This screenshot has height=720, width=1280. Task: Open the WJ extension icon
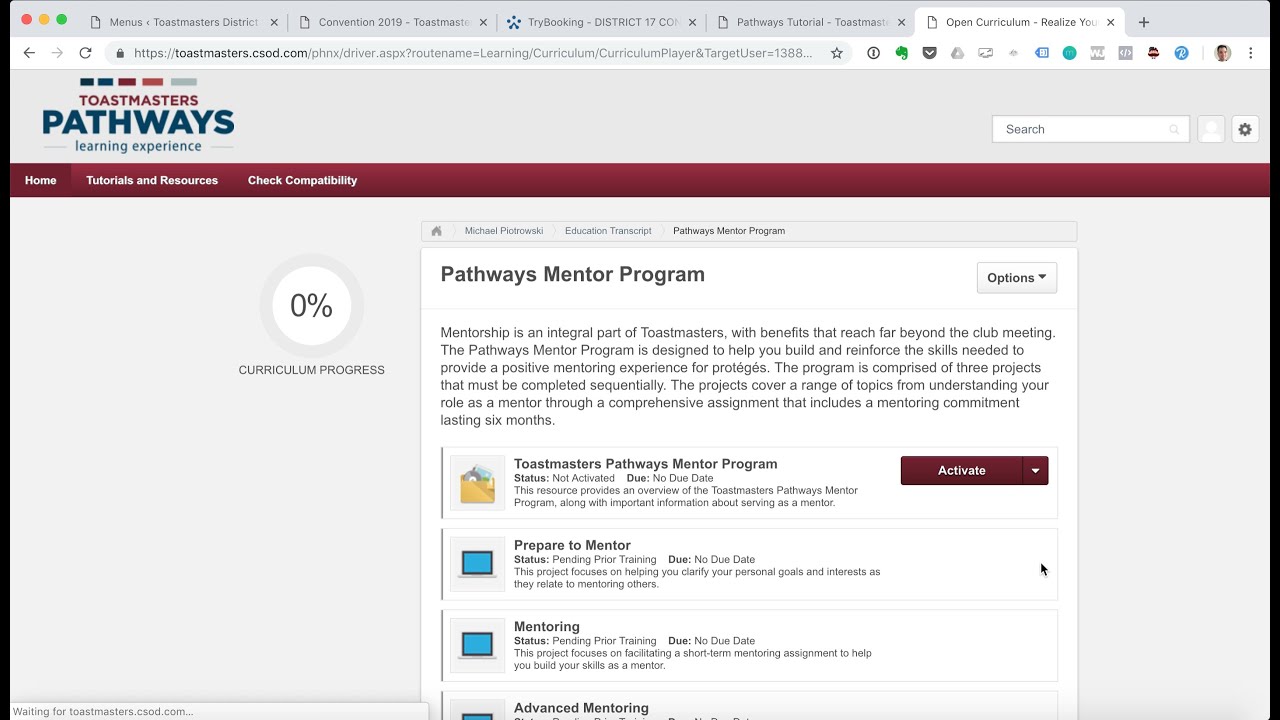[x=1098, y=53]
